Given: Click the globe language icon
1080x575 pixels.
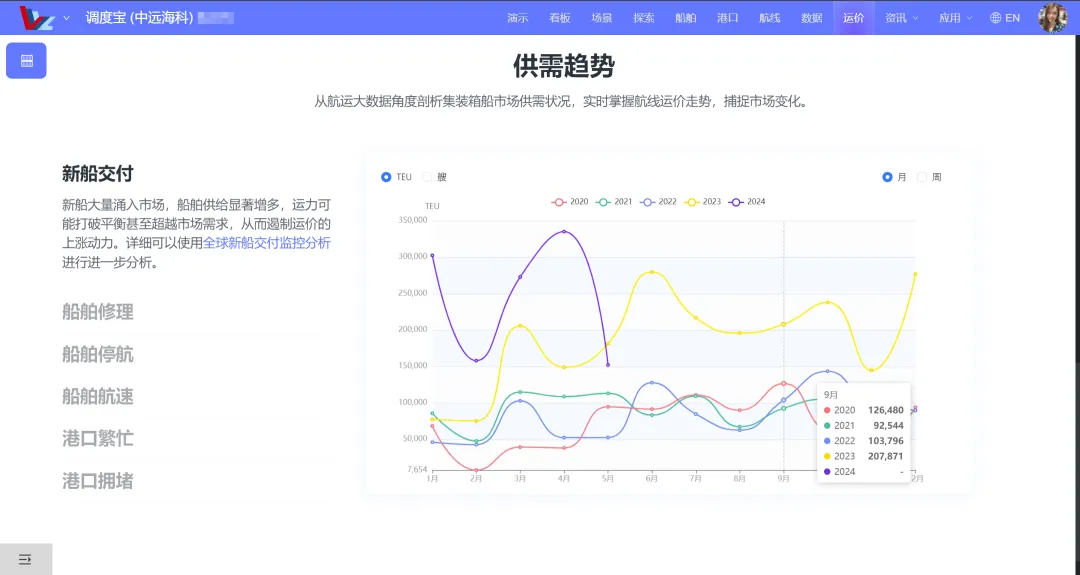Looking at the screenshot, I should point(995,18).
